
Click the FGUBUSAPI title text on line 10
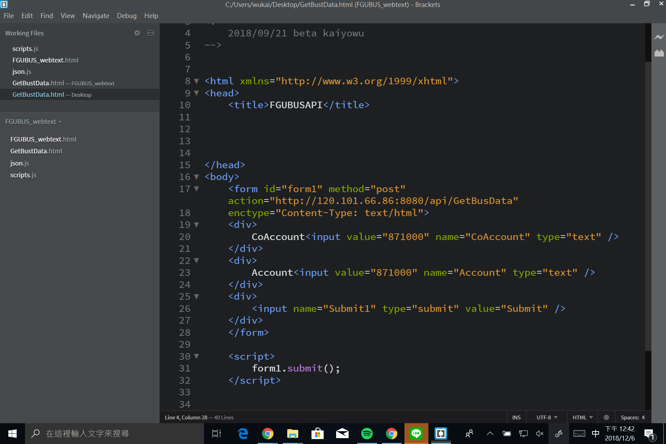pyautogui.click(x=296, y=105)
